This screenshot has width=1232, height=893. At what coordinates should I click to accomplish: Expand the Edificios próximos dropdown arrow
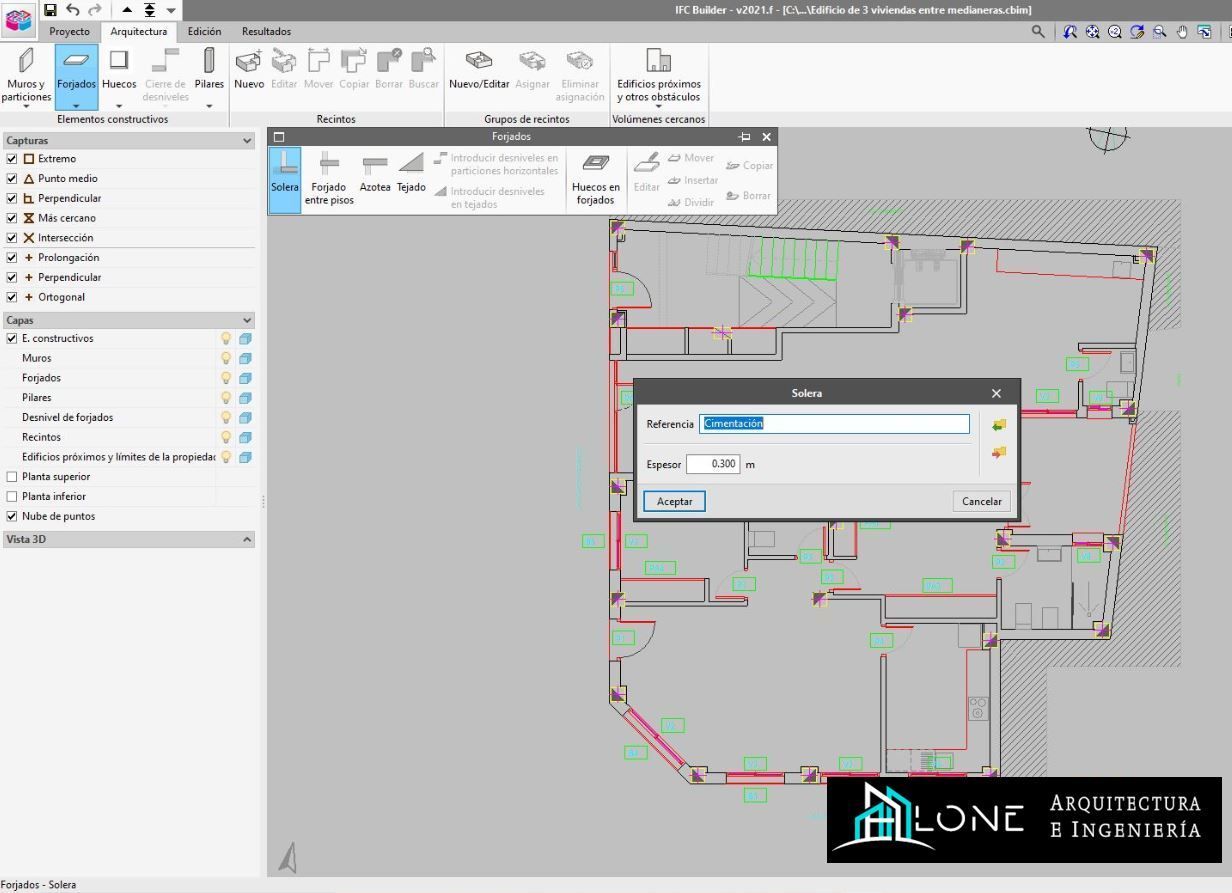[x=659, y=107]
